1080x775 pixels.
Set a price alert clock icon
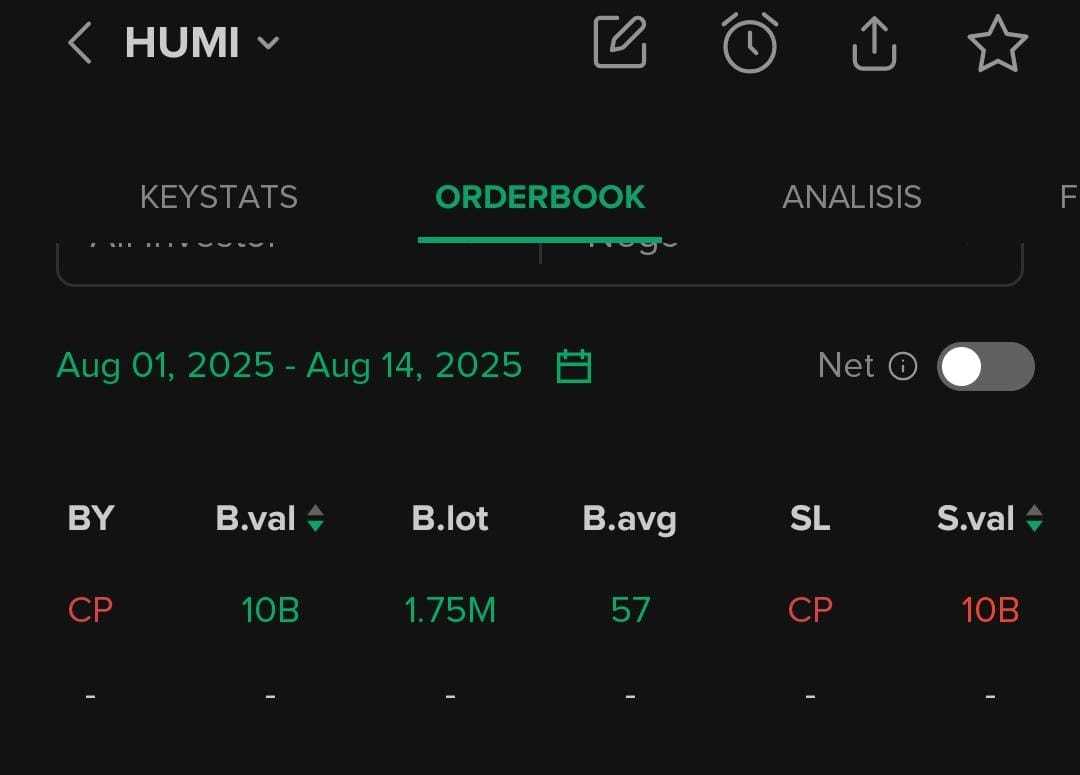(x=749, y=43)
